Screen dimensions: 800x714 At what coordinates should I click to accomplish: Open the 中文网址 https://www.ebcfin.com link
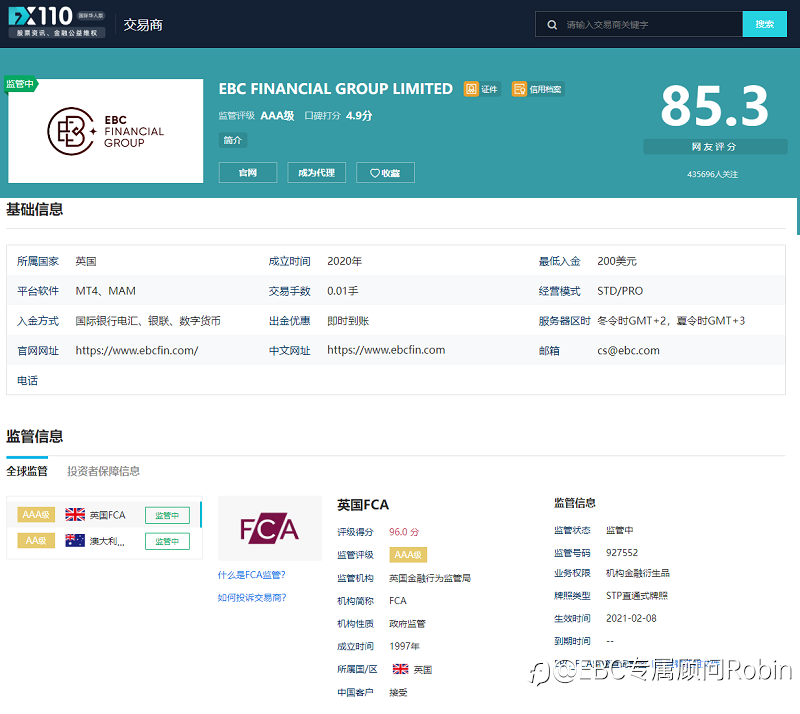click(386, 350)
